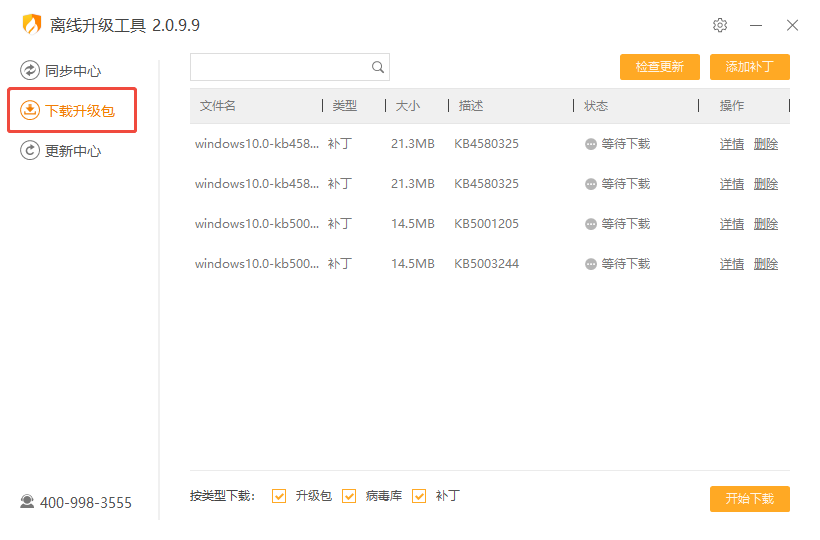Click the download package icon in sidebar
This screenshot has height=540, width=820.
click(x=30, y=110)
